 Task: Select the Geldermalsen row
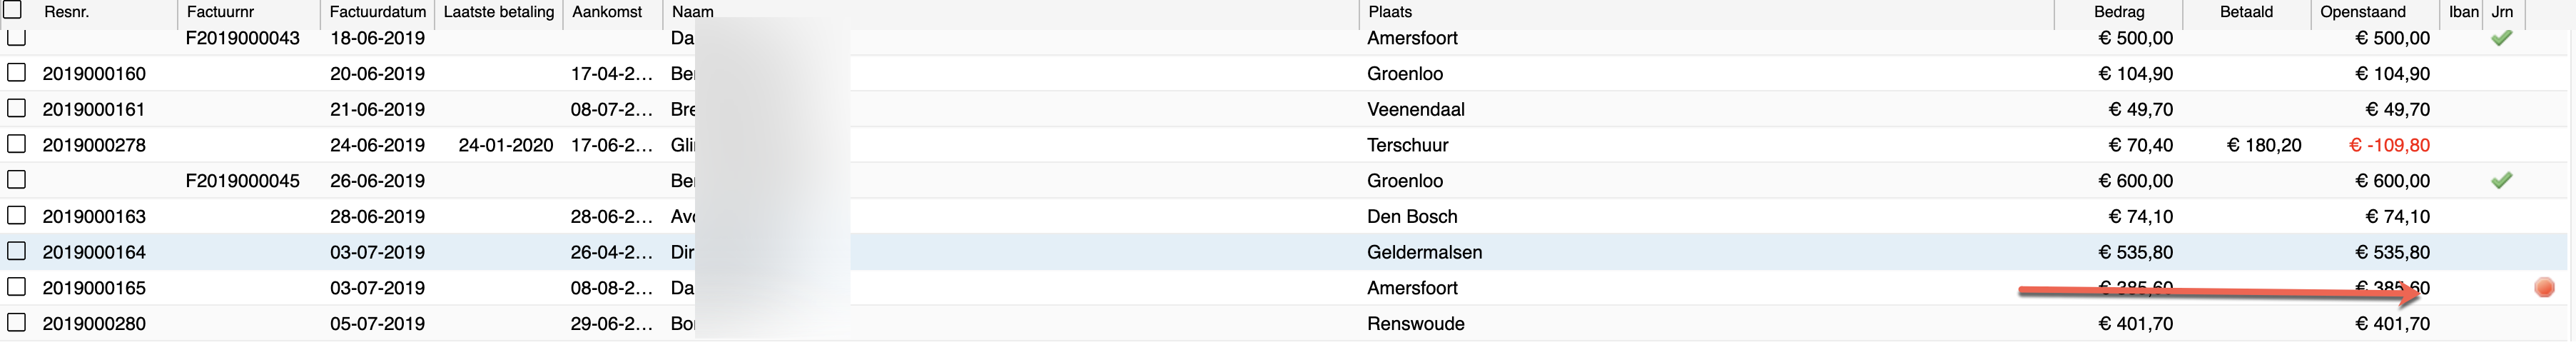(x=1286, y=252)
